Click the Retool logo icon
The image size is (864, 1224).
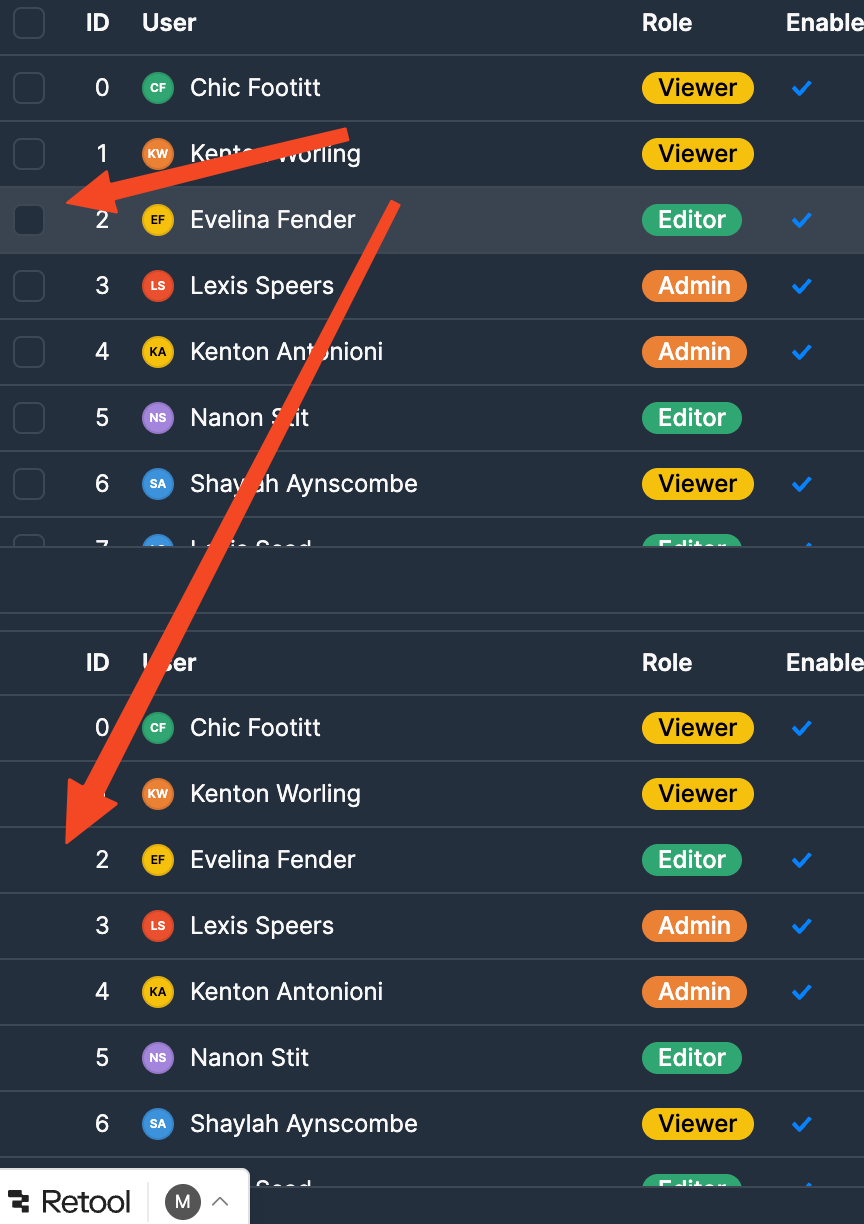(18, 1201)
